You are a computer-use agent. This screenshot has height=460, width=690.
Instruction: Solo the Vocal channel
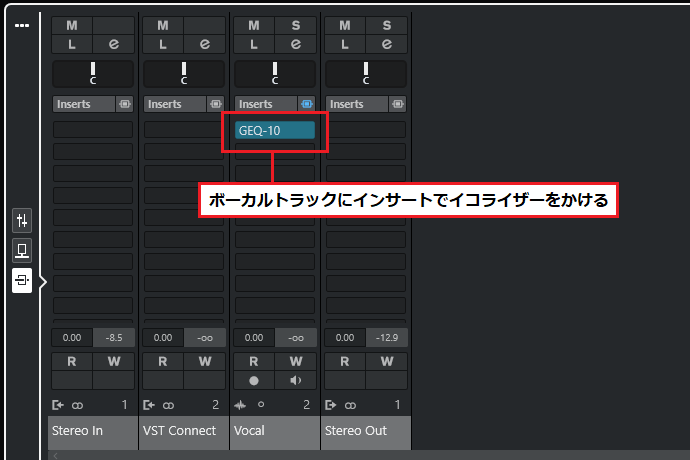coord(296,26)
